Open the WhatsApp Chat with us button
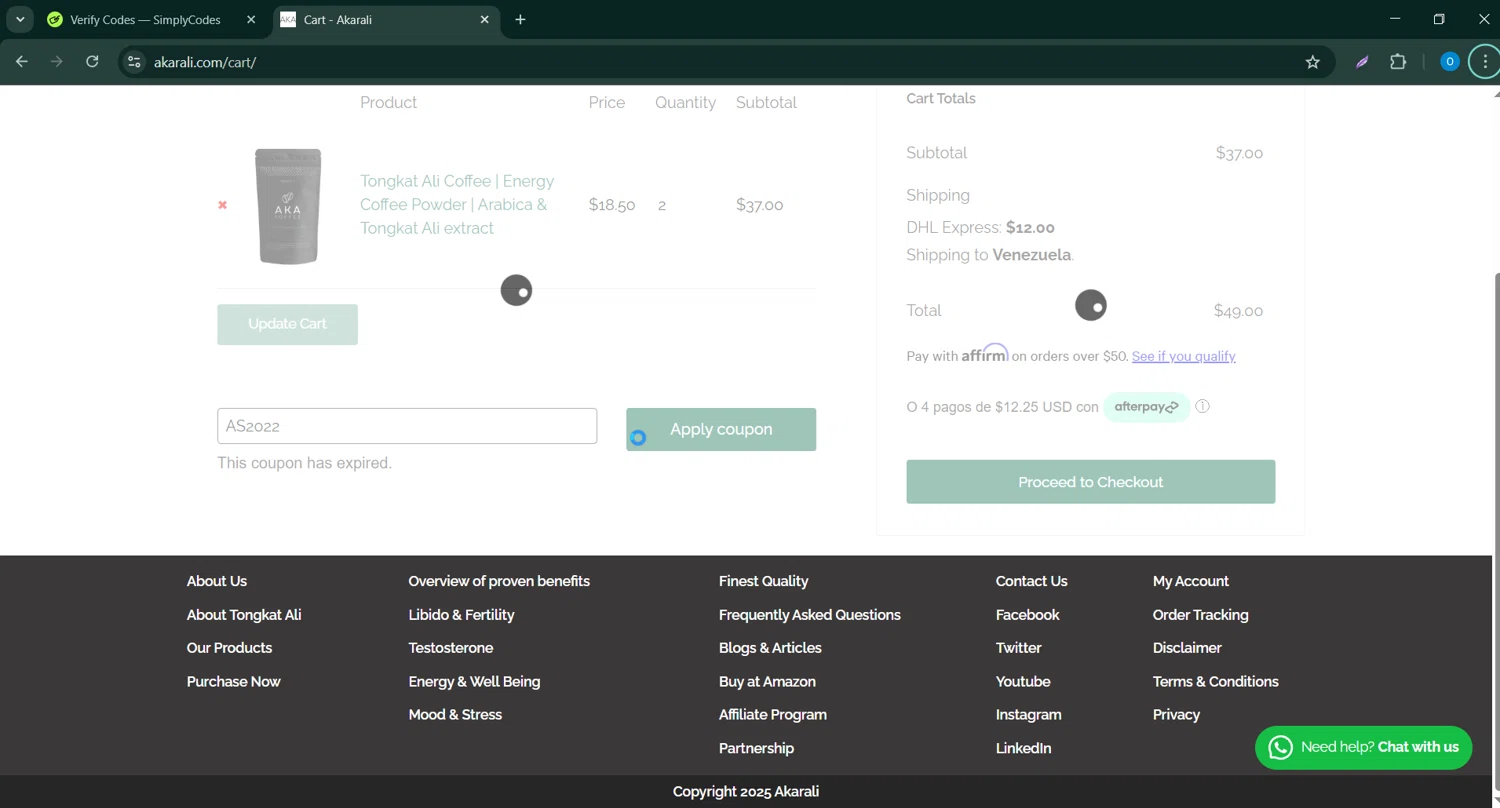The image size is (1500, 808). (1363, 747)
